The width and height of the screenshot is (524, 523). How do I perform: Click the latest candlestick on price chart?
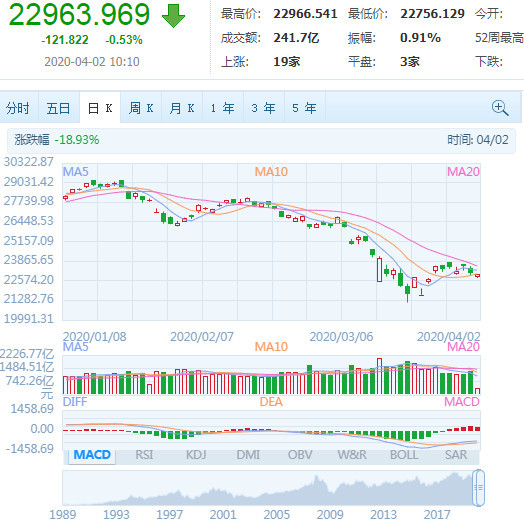[478, 276]
